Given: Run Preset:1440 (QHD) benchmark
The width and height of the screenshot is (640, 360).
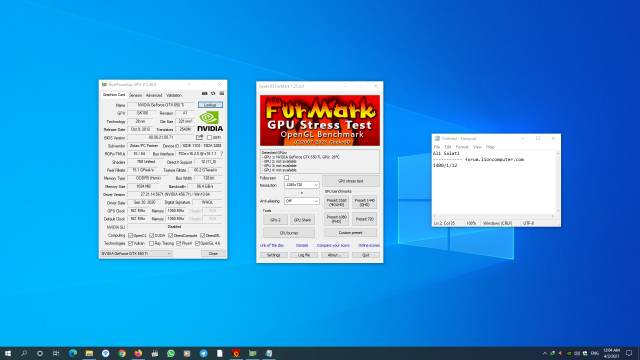Looking at the screenshot, I should click(x=364, y=202).
